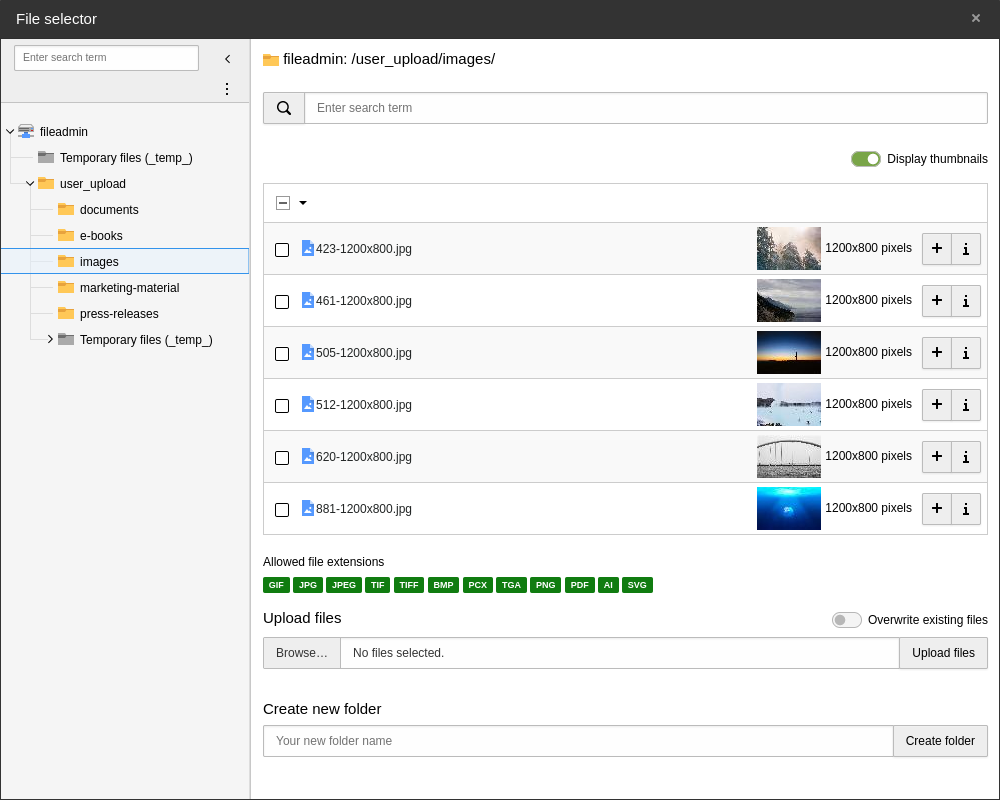This screenshot has width=1000, height=800.
Task: Show info for 512-1200x800.jpg
Action: pyautogui.click(x=966, y=404)
